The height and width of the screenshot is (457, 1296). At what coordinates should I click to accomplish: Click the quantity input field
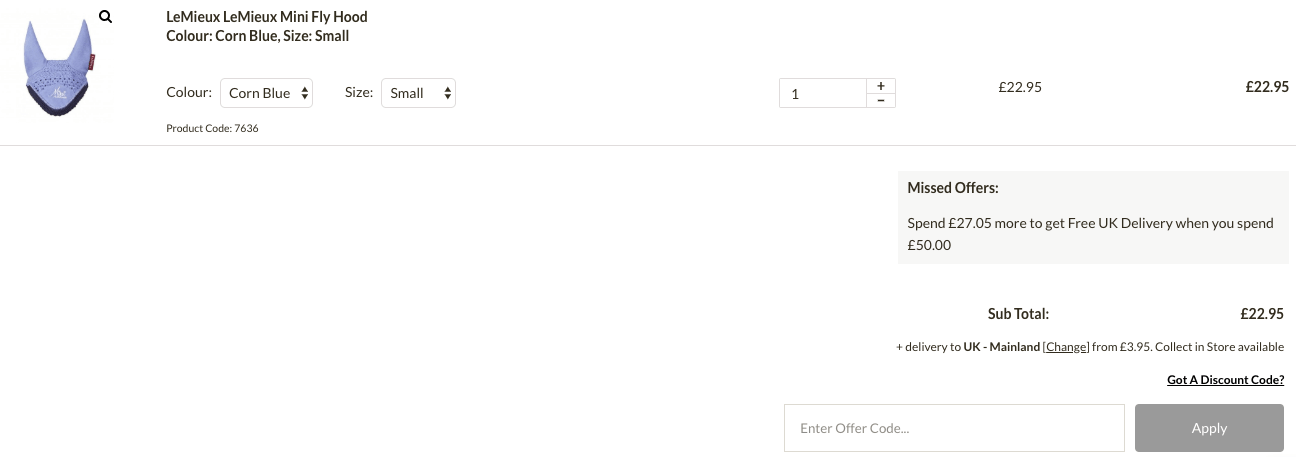[822, 93]
